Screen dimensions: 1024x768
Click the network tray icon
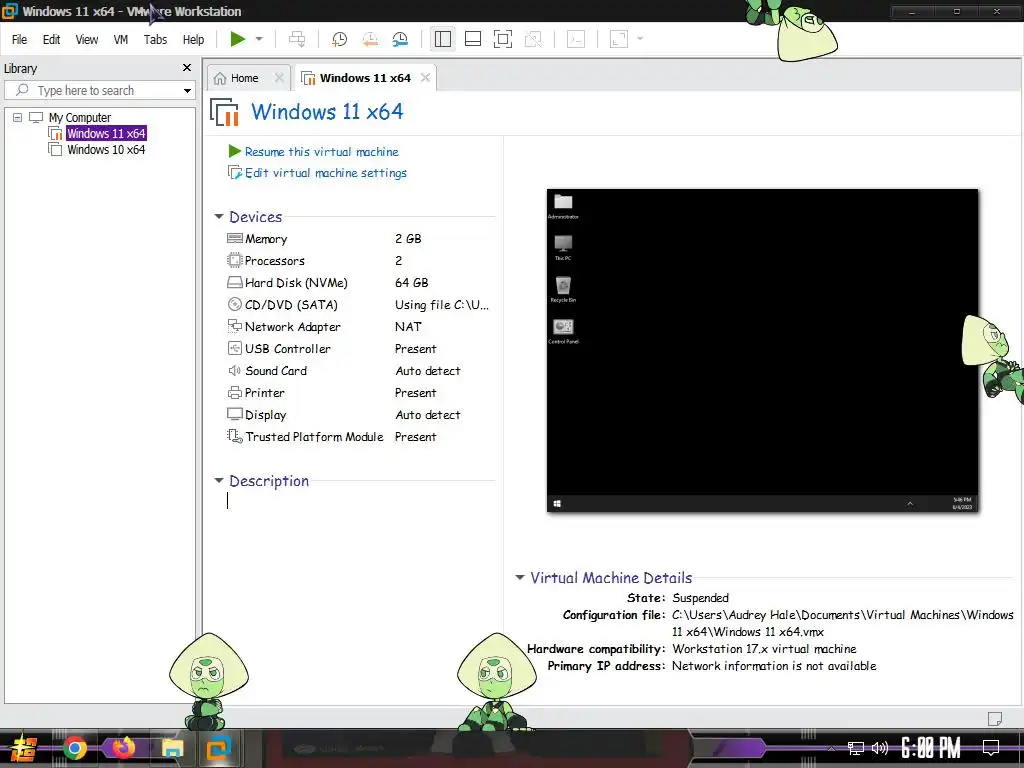pos(856,748)
